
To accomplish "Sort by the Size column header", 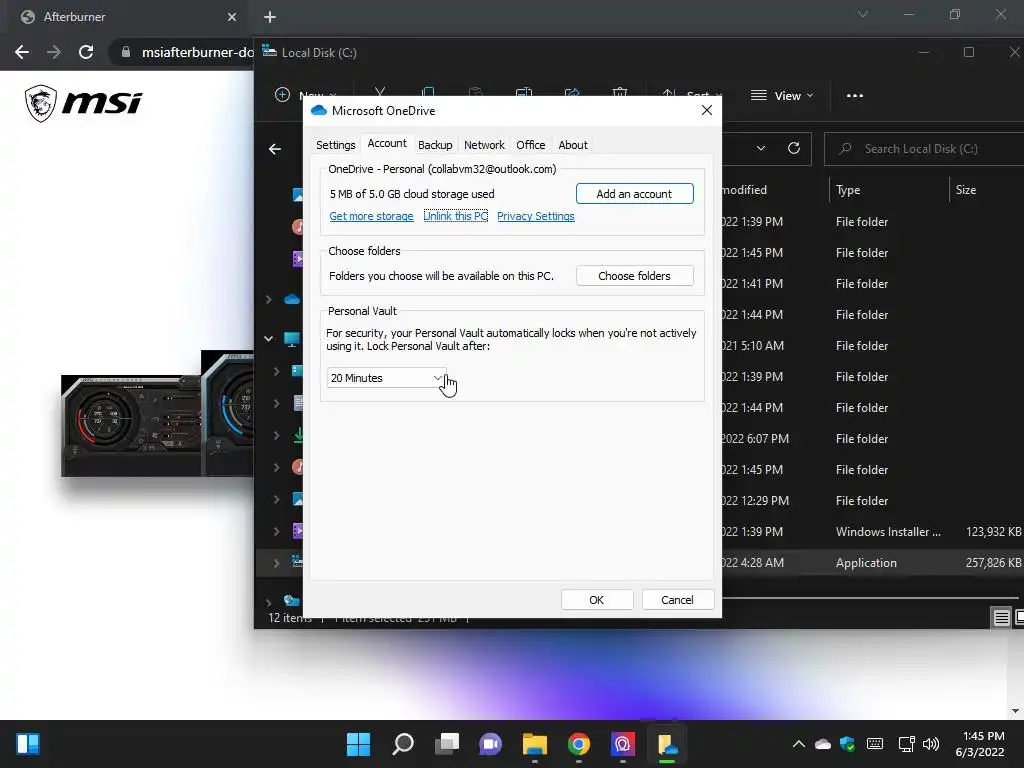I will tap(966, 190).
